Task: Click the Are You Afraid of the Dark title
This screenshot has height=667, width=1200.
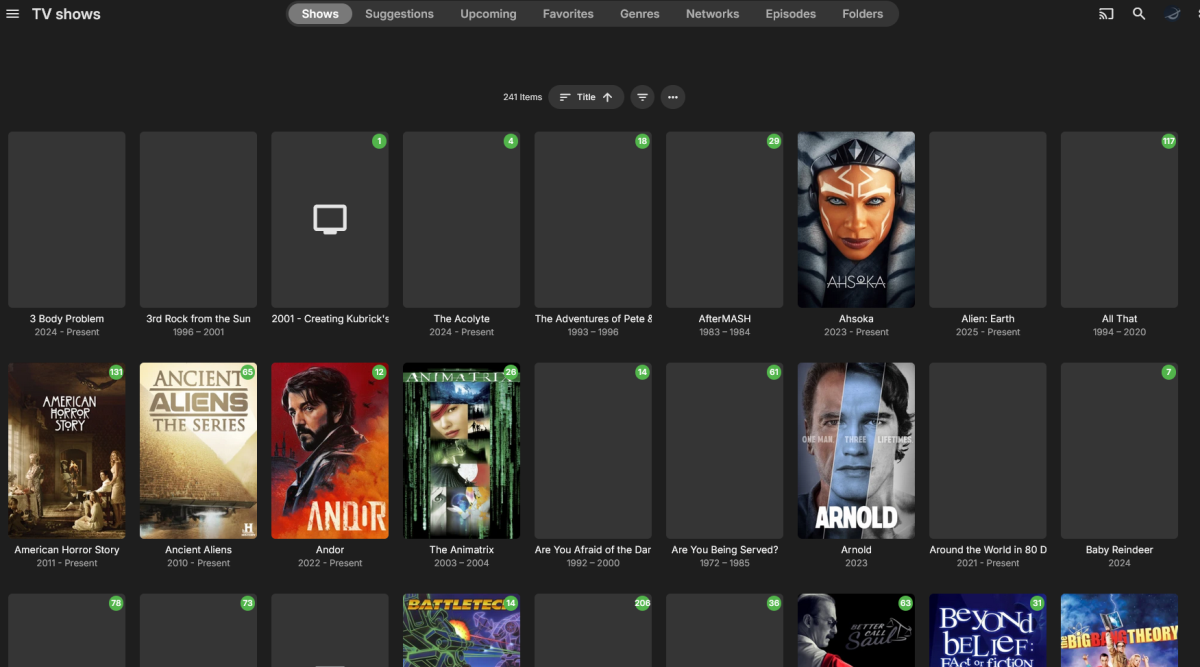Action: coord(593,550)
